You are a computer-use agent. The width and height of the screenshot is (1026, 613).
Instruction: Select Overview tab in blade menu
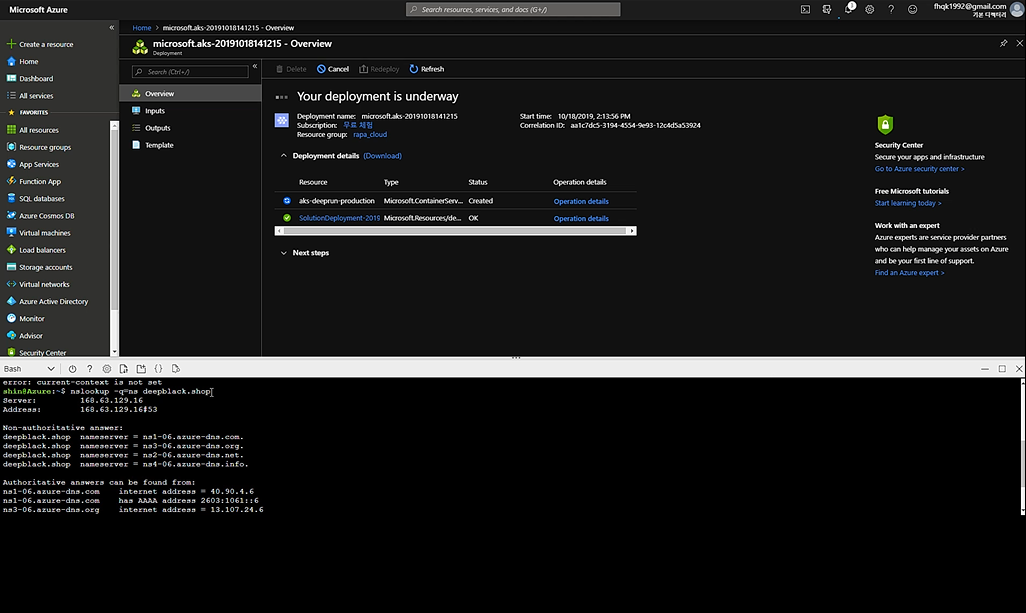click(x=190, y=94)
